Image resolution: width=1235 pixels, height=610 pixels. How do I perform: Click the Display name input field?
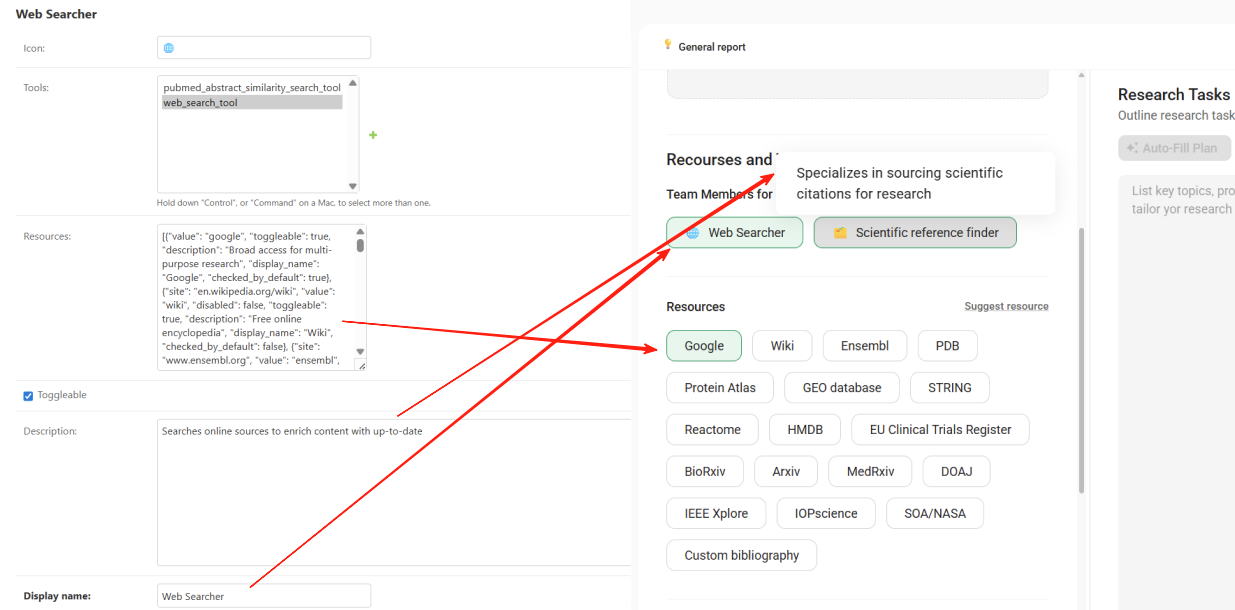click(264, 596)
